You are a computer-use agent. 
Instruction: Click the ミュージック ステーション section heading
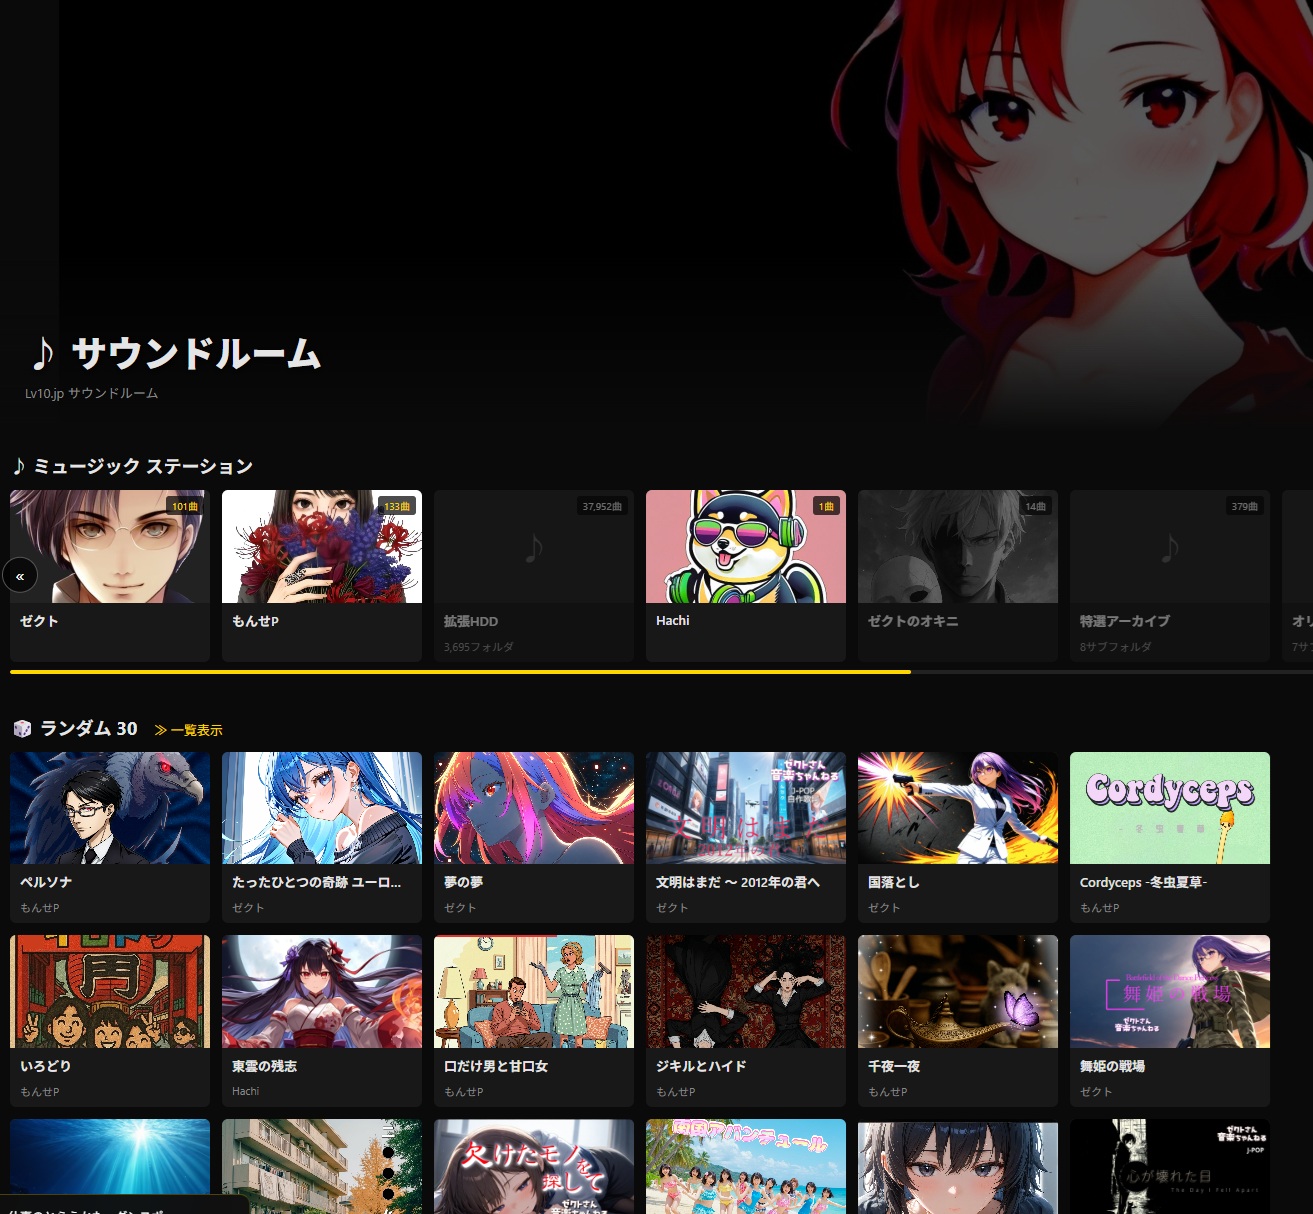point(143,467)
